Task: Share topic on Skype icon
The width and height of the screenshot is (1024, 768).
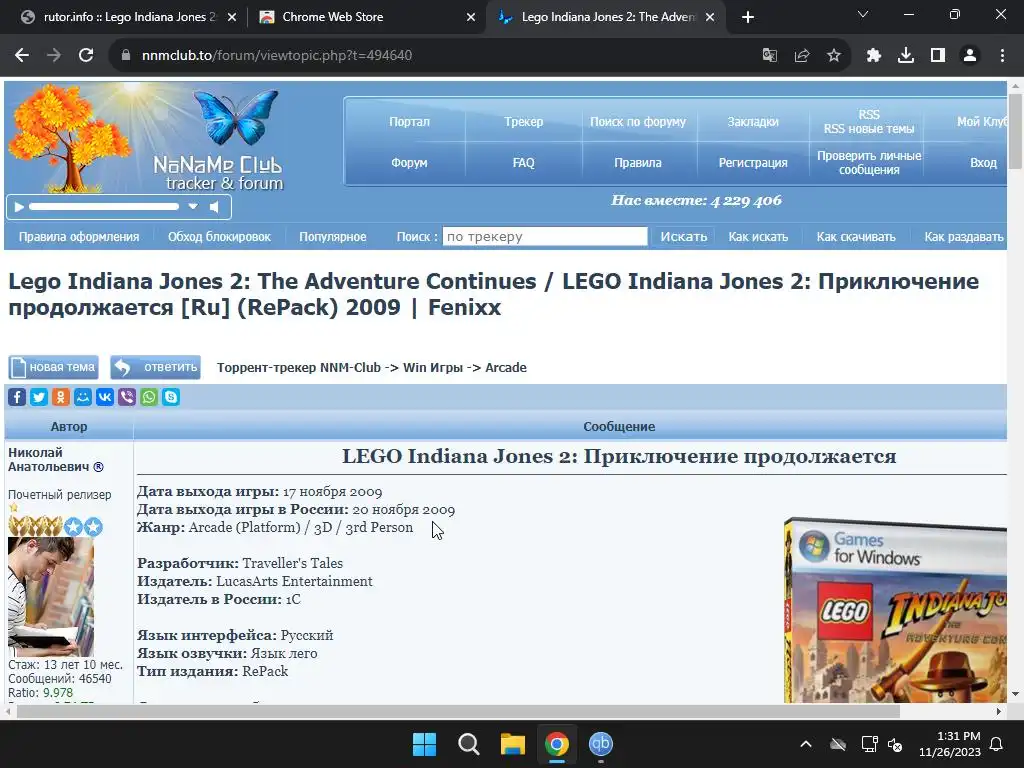Action: pyautogui.click(x=171, y=397)
